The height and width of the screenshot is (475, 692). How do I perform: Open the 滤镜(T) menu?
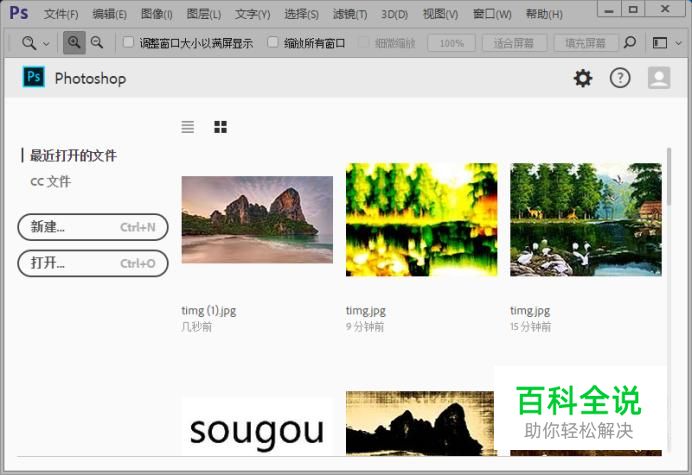[x=350, y=14]
